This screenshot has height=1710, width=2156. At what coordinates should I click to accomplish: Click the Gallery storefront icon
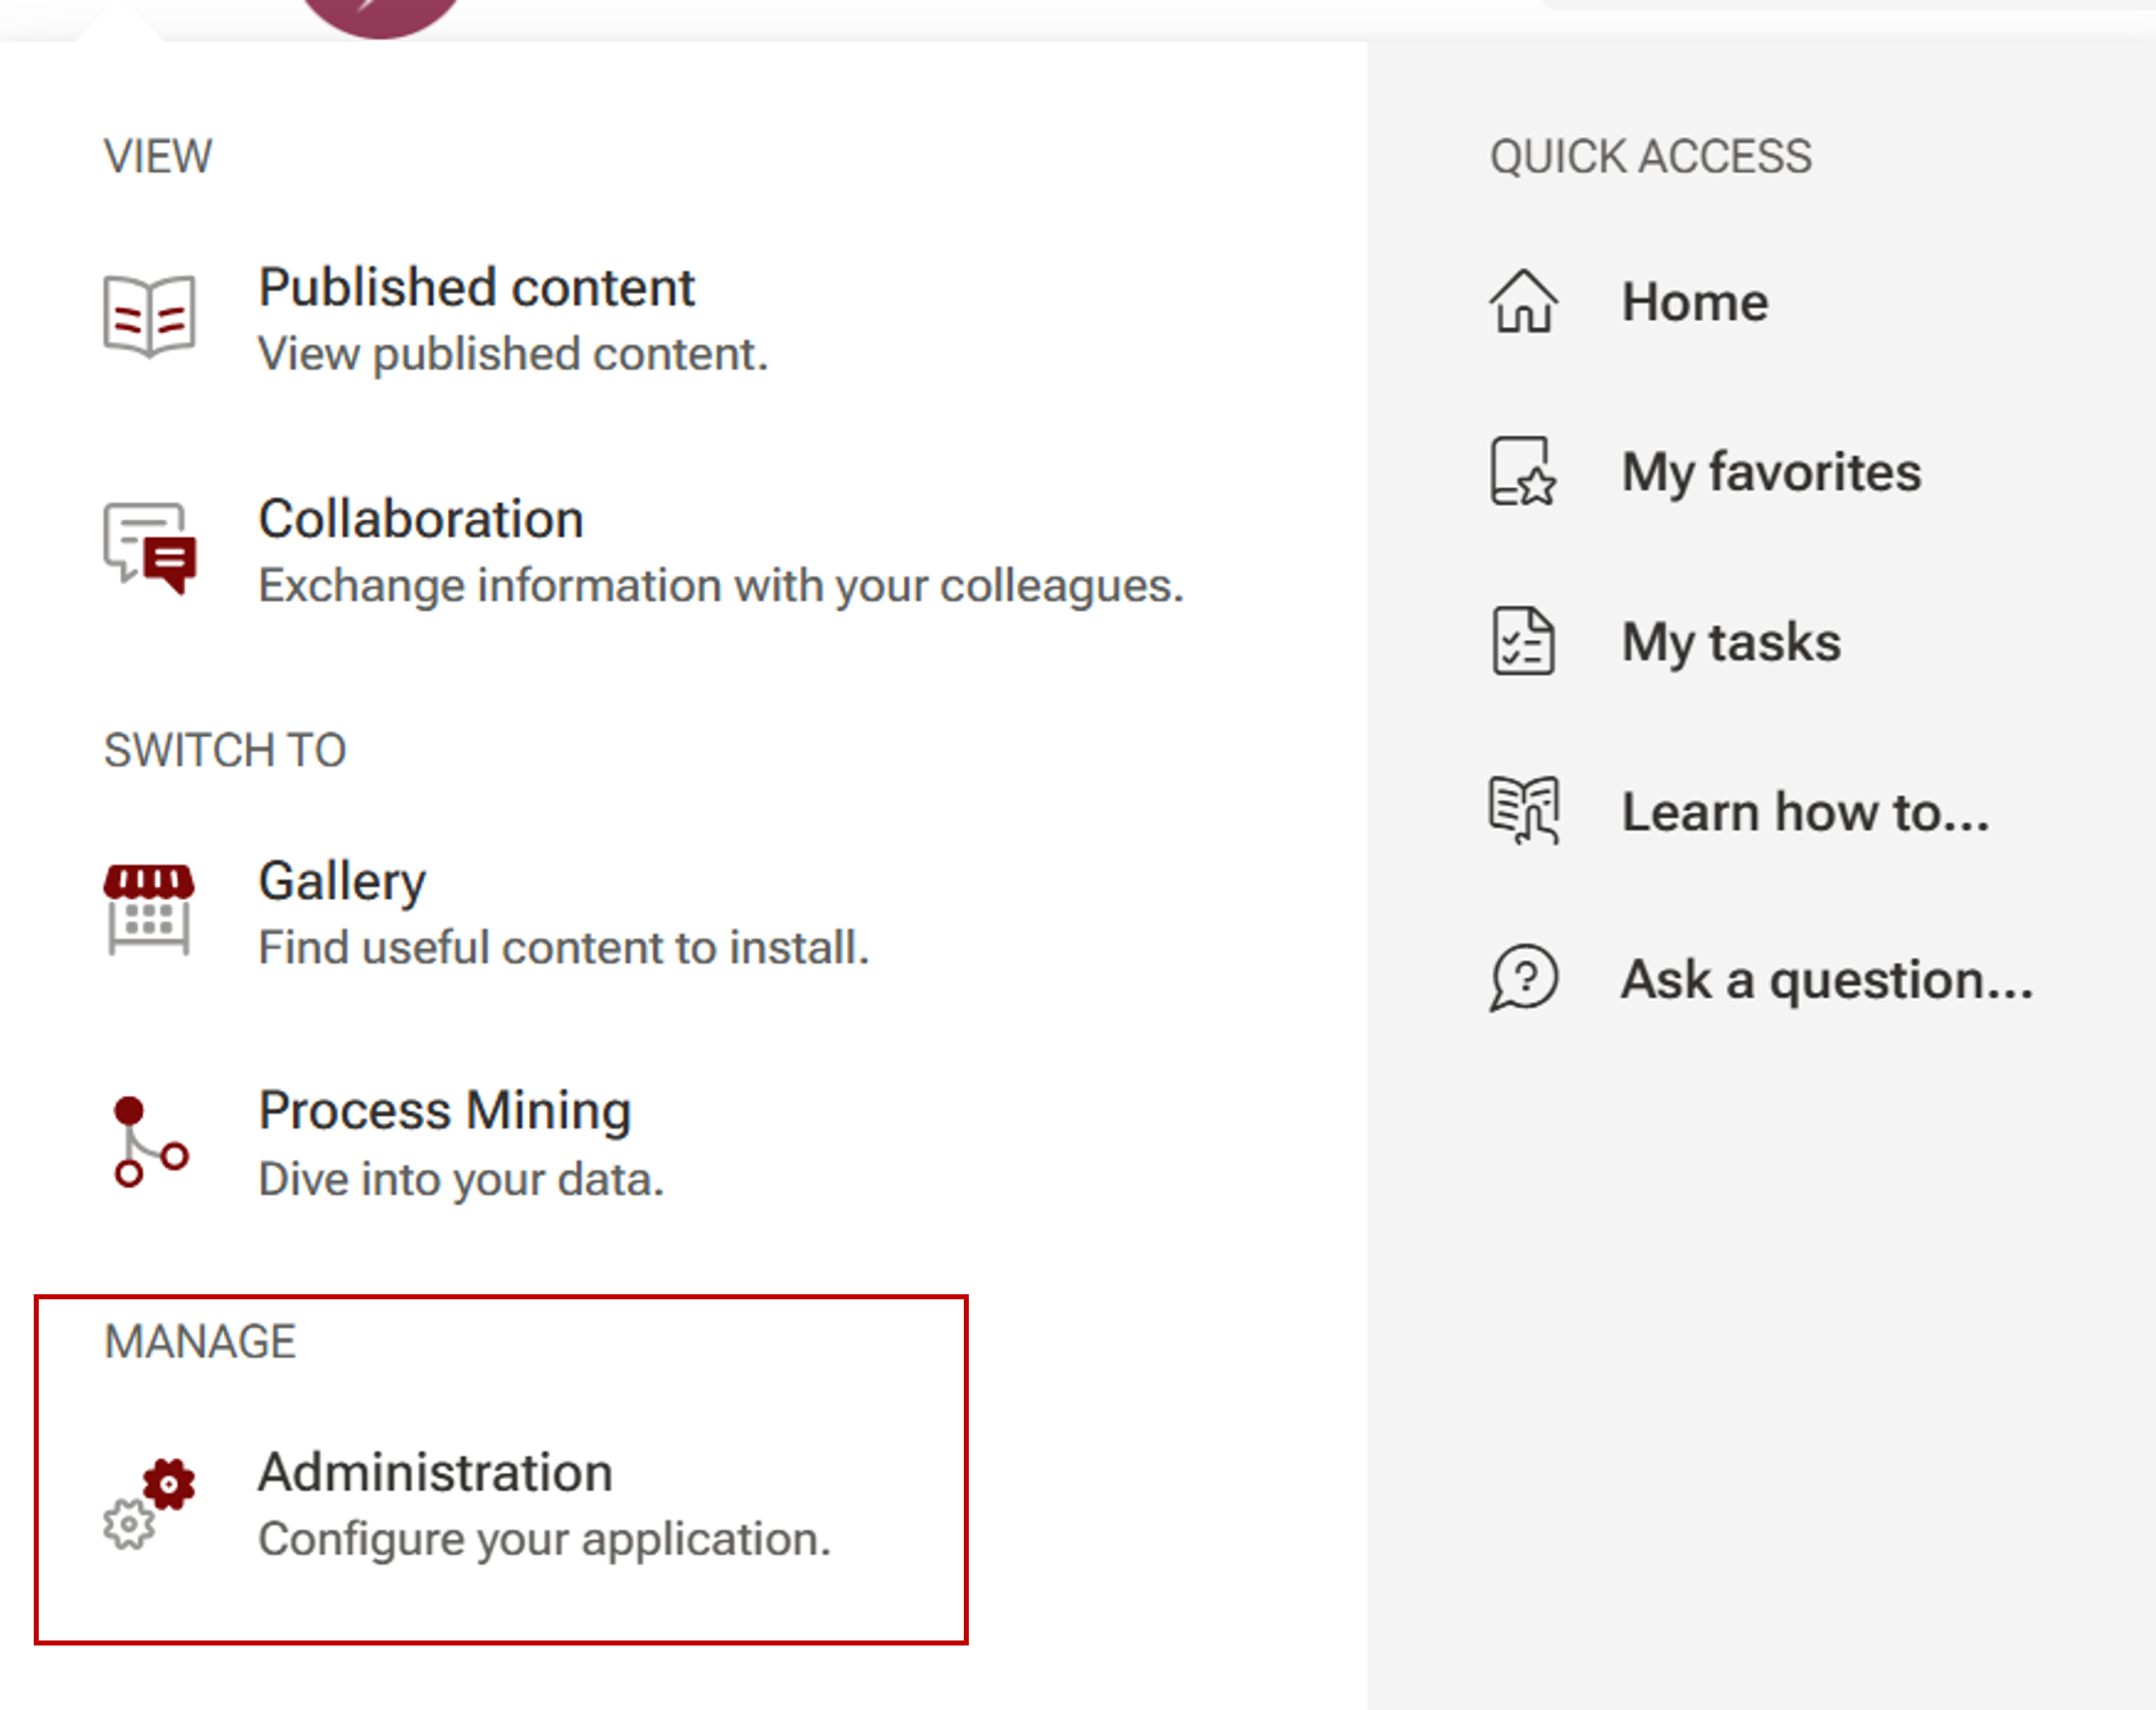coord(149,910)
